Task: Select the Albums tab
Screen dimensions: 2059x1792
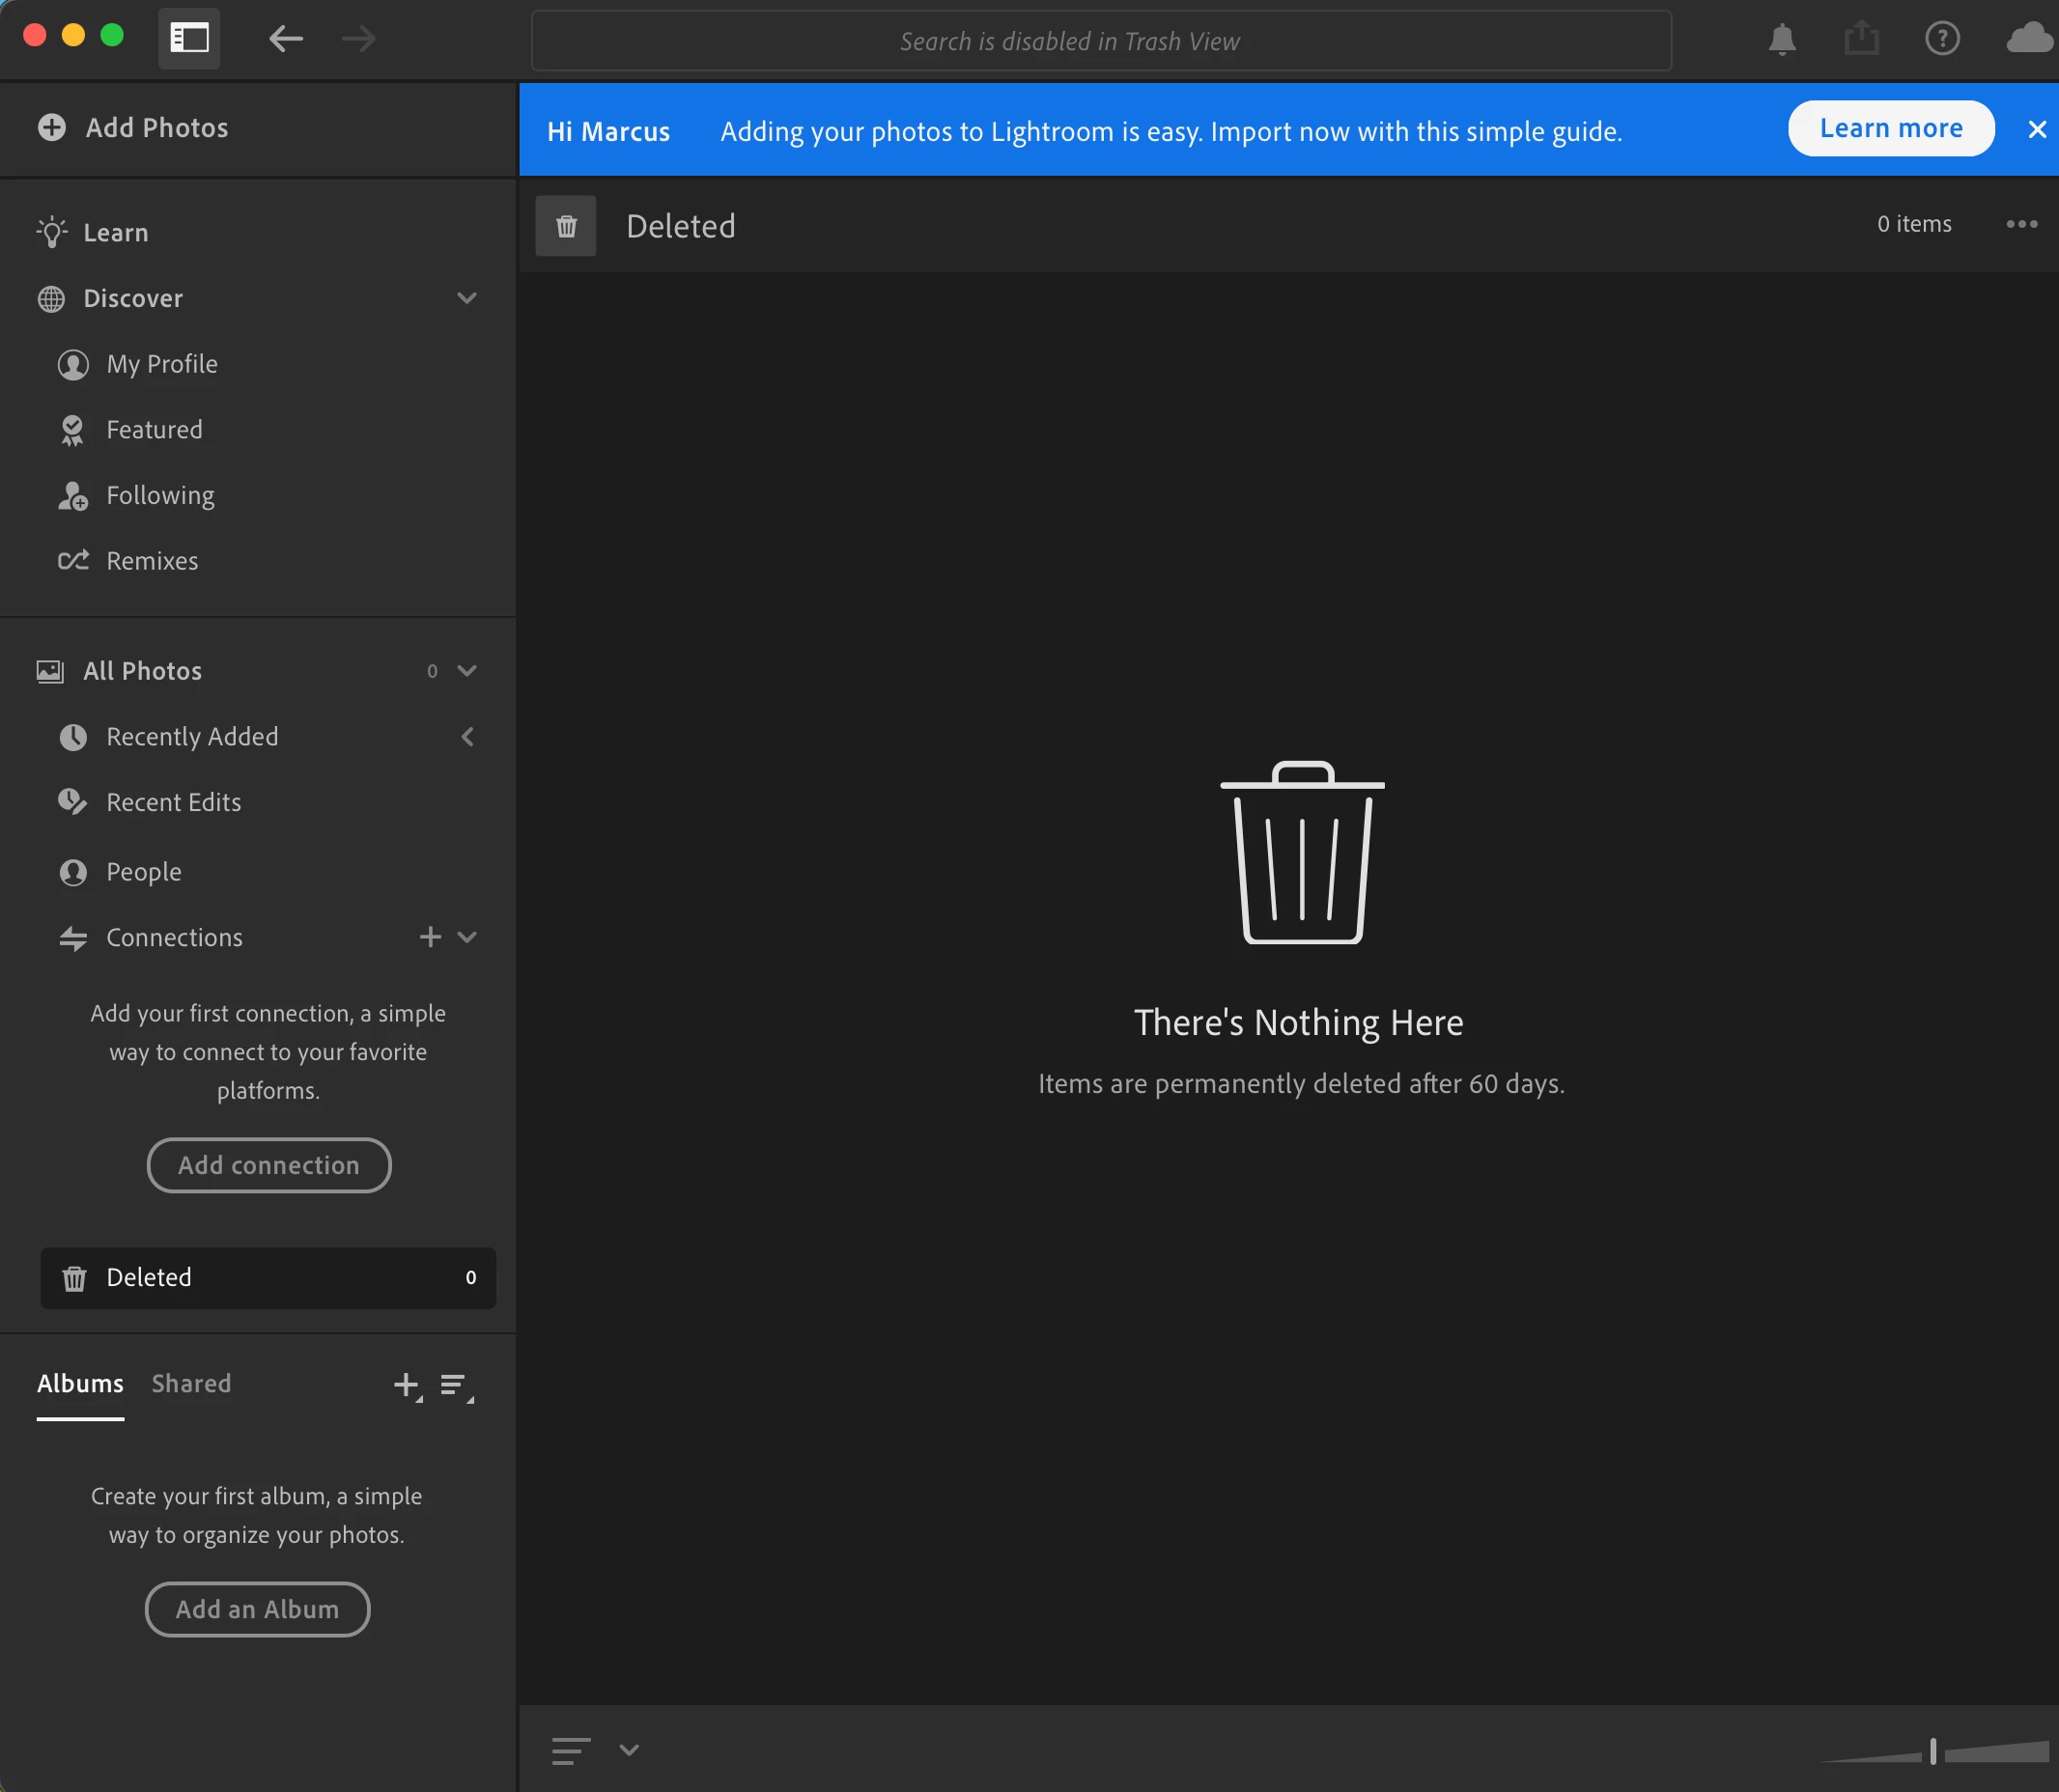Action: coord(80,1384)
